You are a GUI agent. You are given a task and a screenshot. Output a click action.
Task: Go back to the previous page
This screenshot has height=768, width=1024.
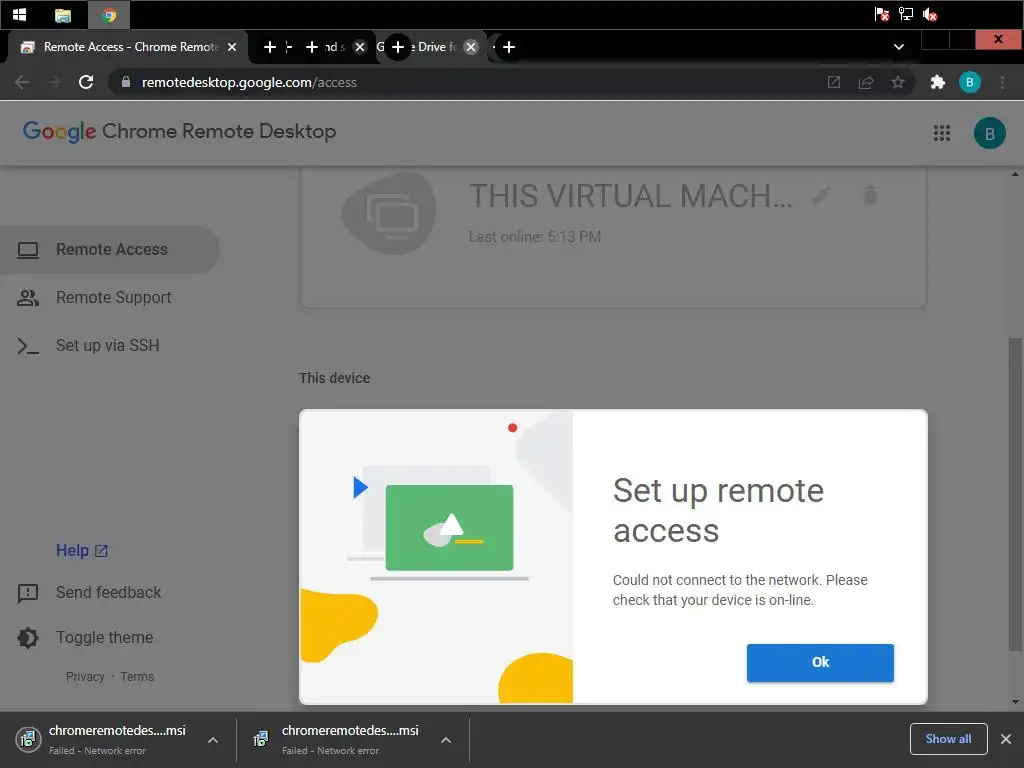pyautogui.click(x=22, y=82)
